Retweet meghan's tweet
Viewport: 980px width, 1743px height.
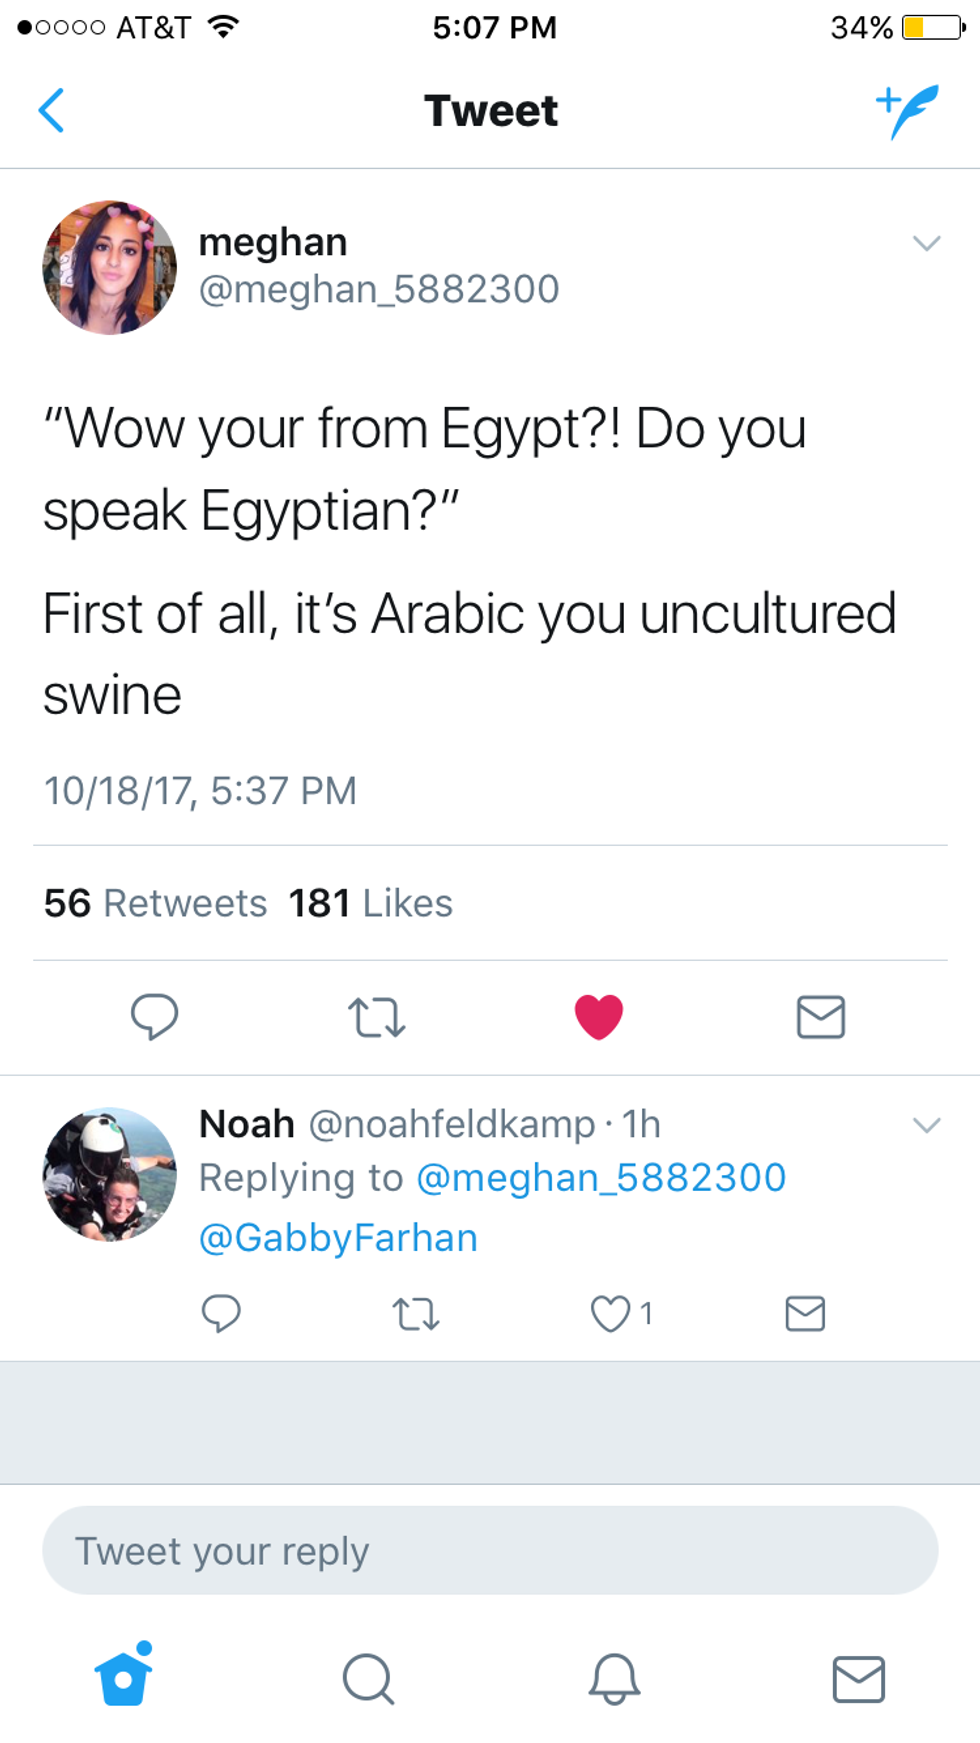click(376, 1017)
